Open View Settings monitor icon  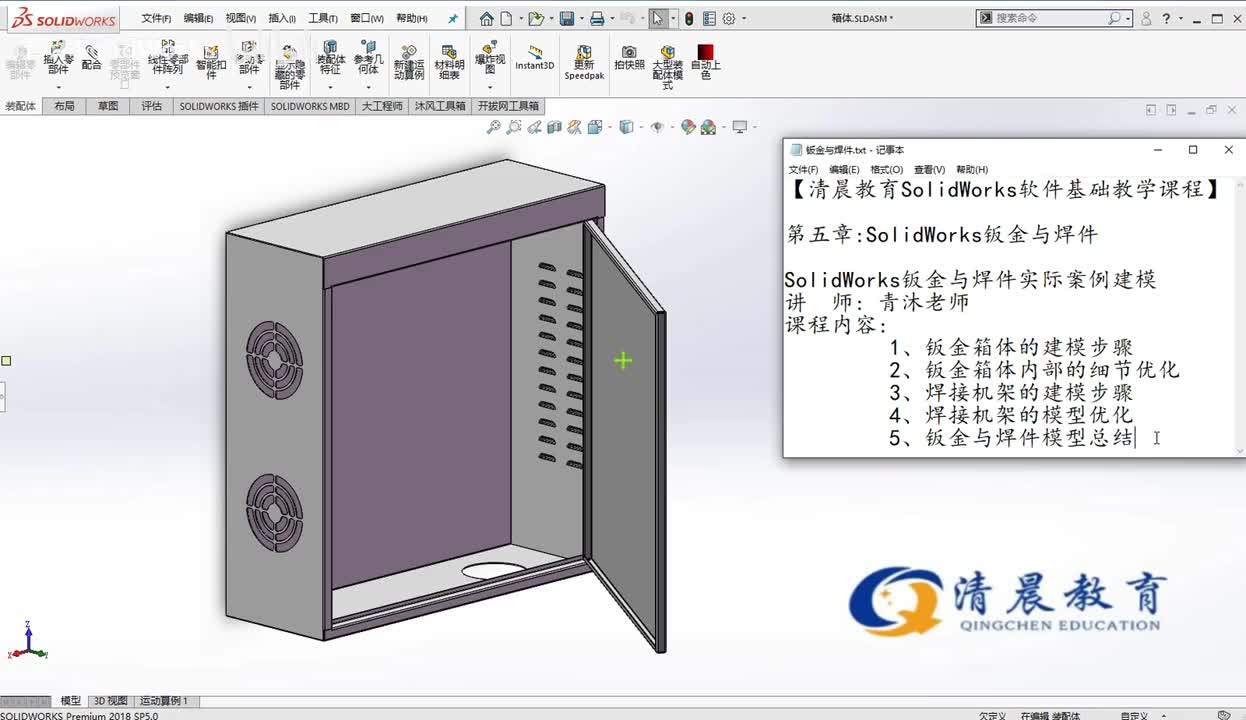click(x=740, y=127)
